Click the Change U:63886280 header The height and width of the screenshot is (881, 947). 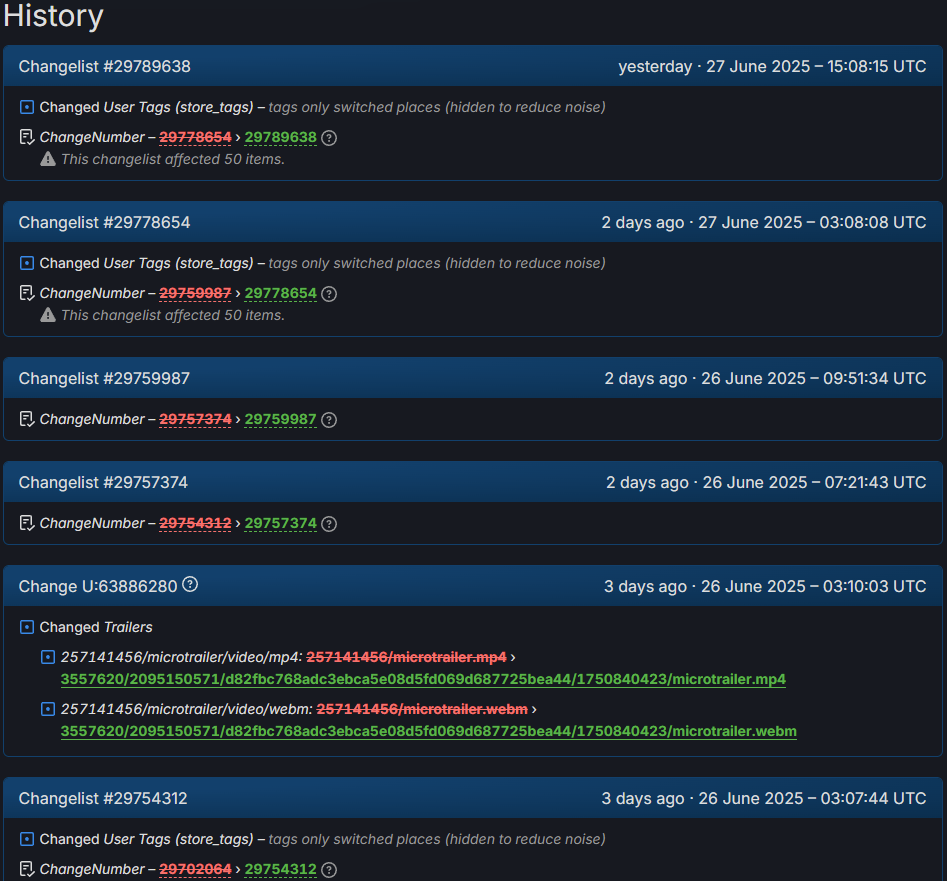point(98,586)
